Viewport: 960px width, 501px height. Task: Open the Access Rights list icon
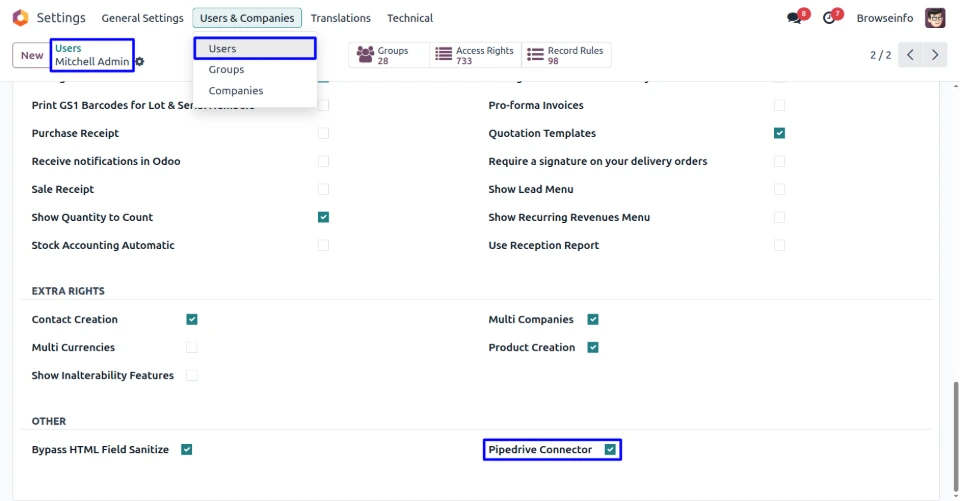click(443, 55)
